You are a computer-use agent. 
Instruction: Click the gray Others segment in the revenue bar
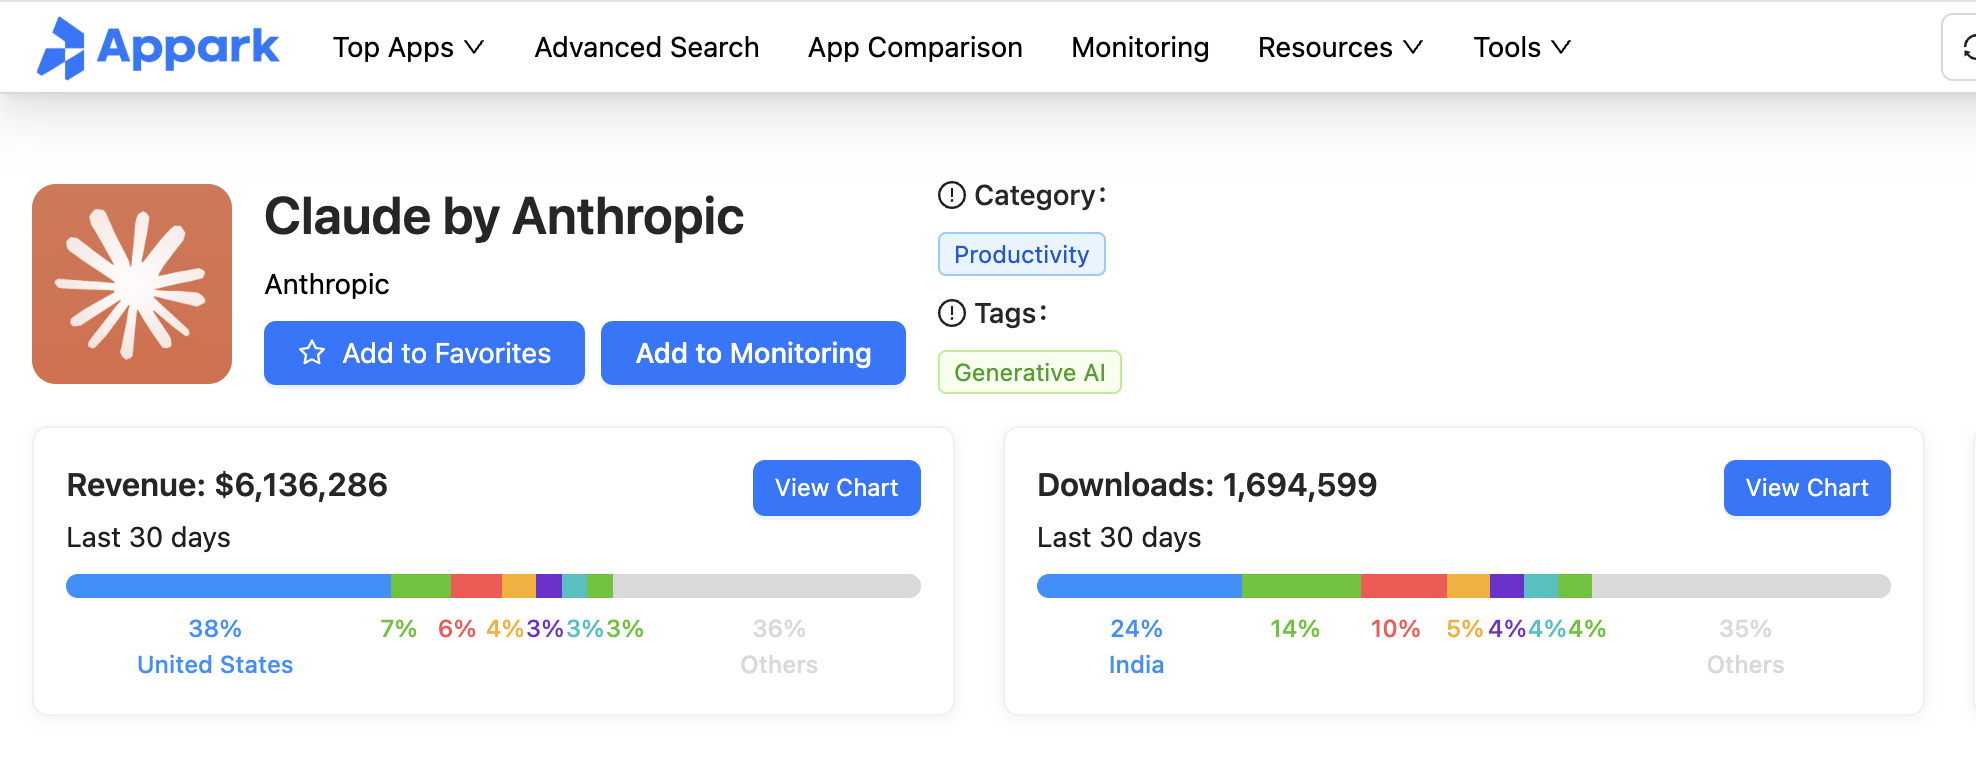(766, 586)
